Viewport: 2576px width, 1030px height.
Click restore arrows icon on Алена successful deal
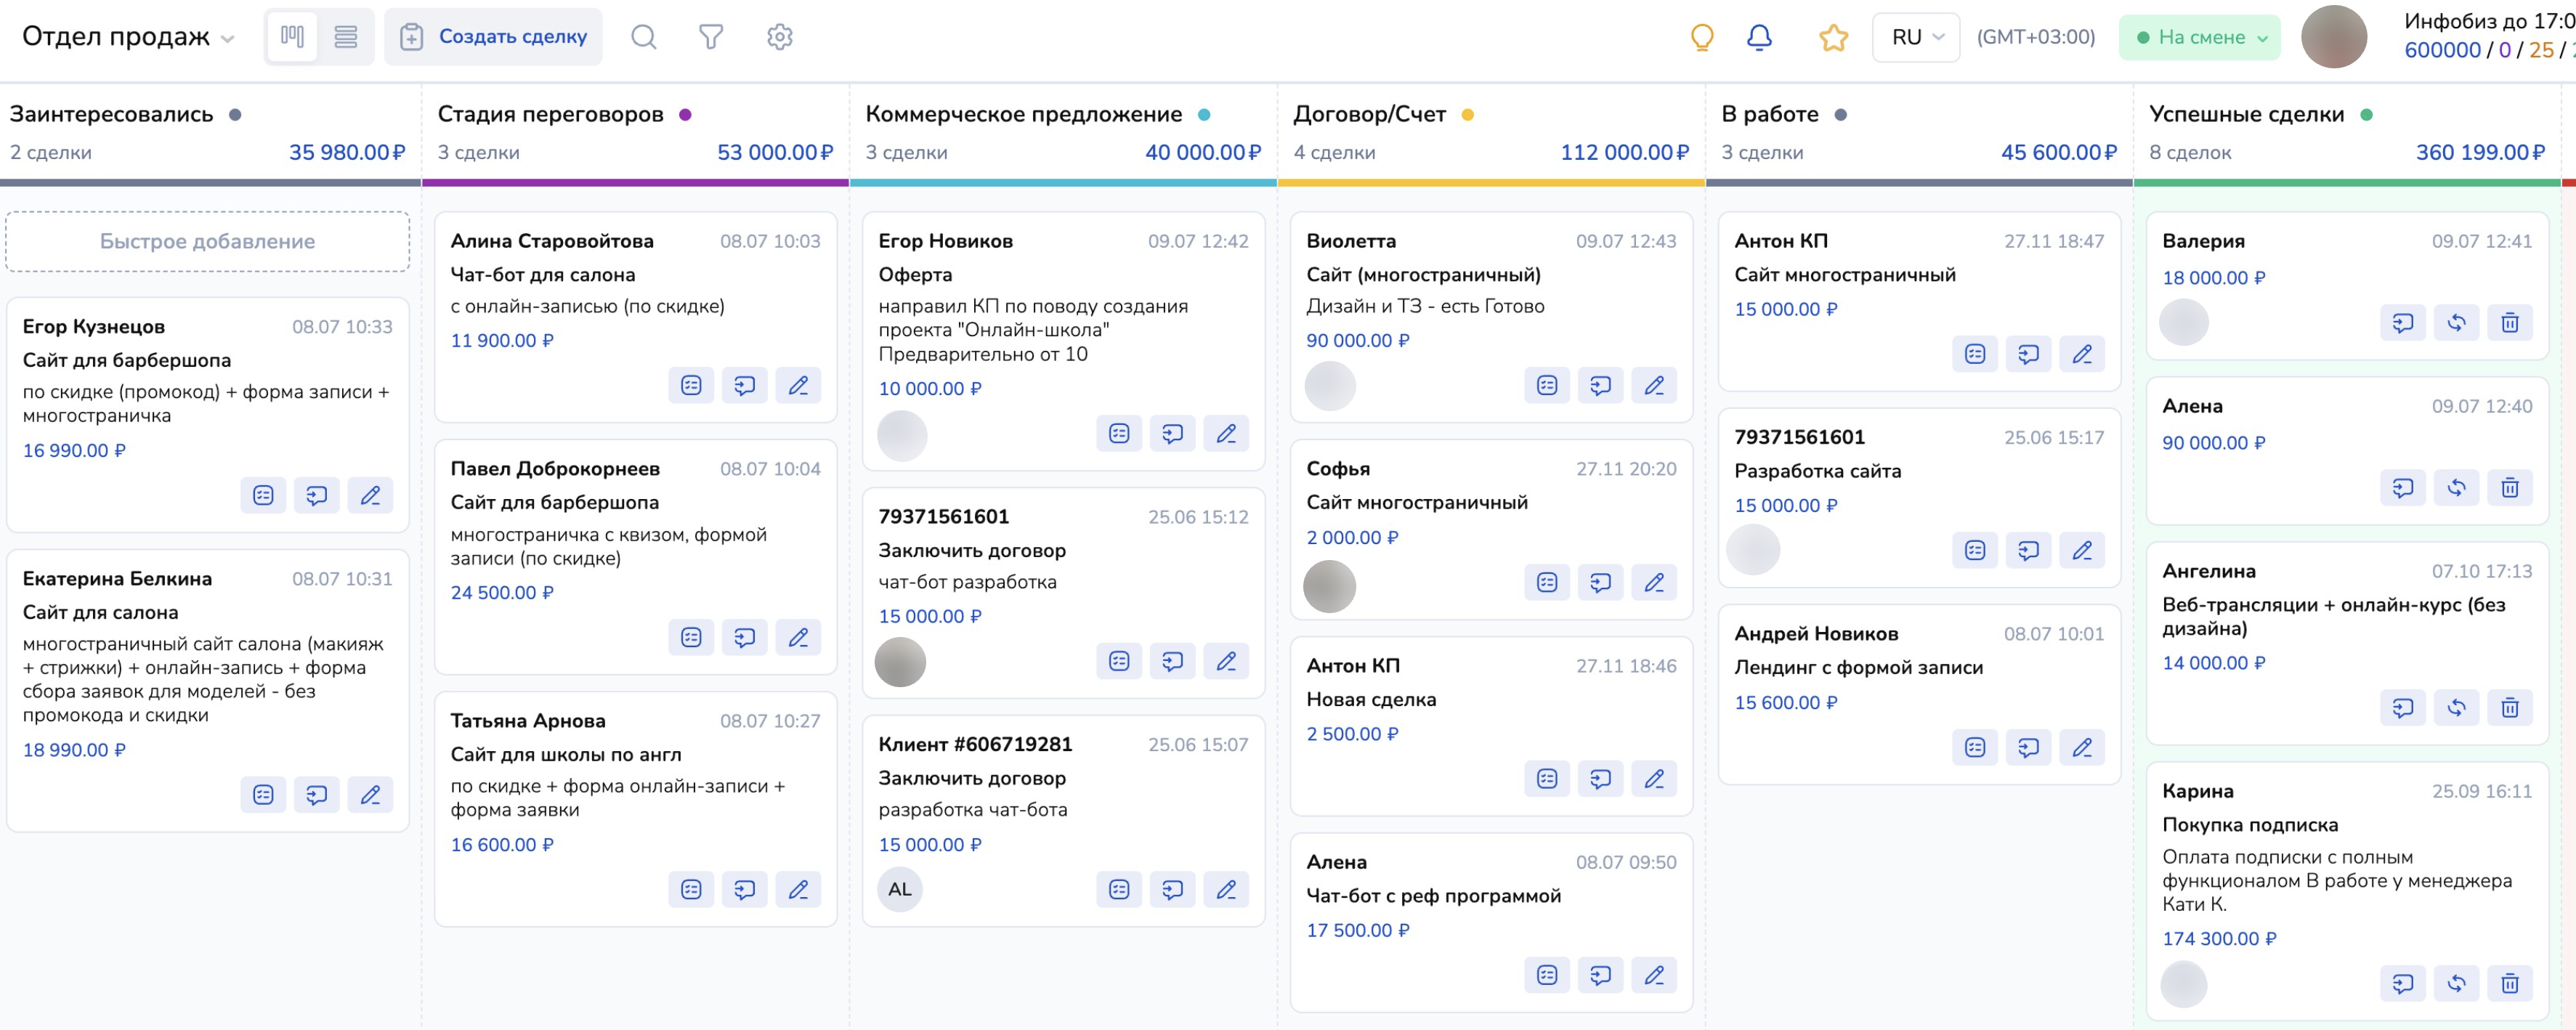2456,488
